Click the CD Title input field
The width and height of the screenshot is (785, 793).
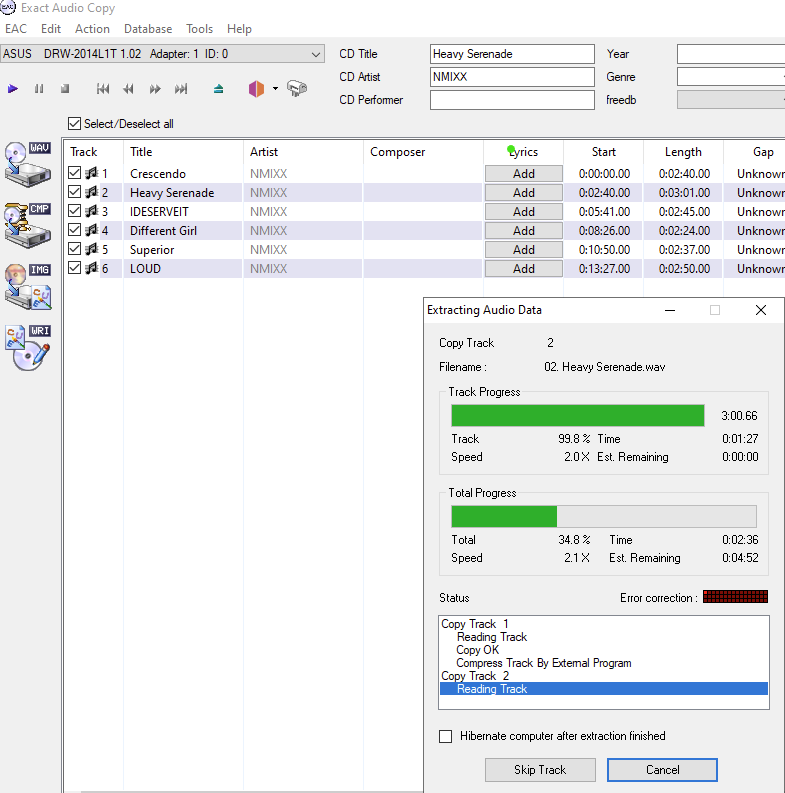coord(512,54)
